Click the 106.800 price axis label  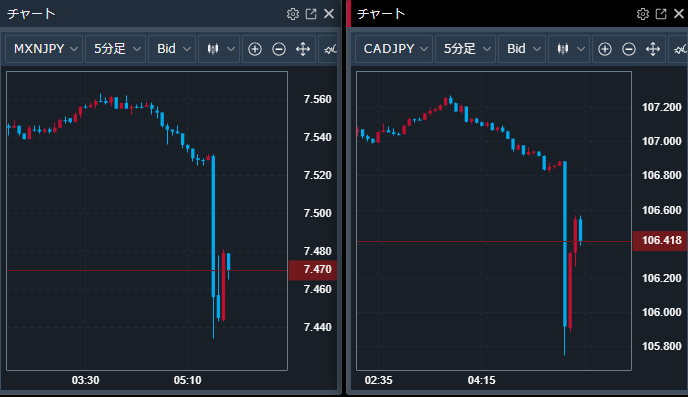[x=662, y=175]
